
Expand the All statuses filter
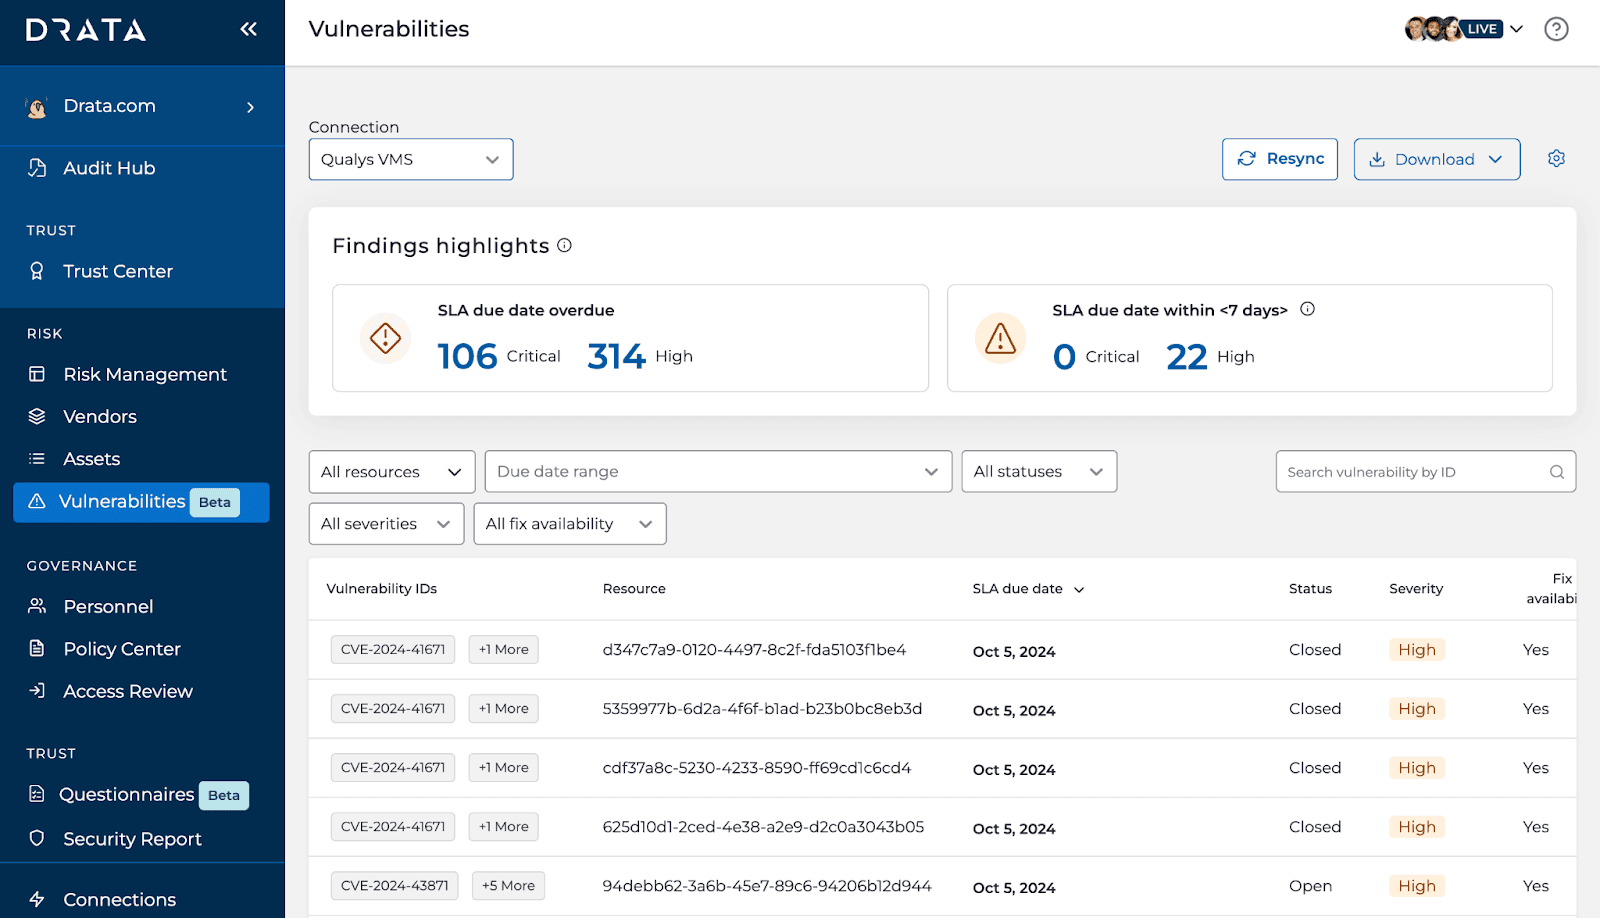(x=1038, y=472)
